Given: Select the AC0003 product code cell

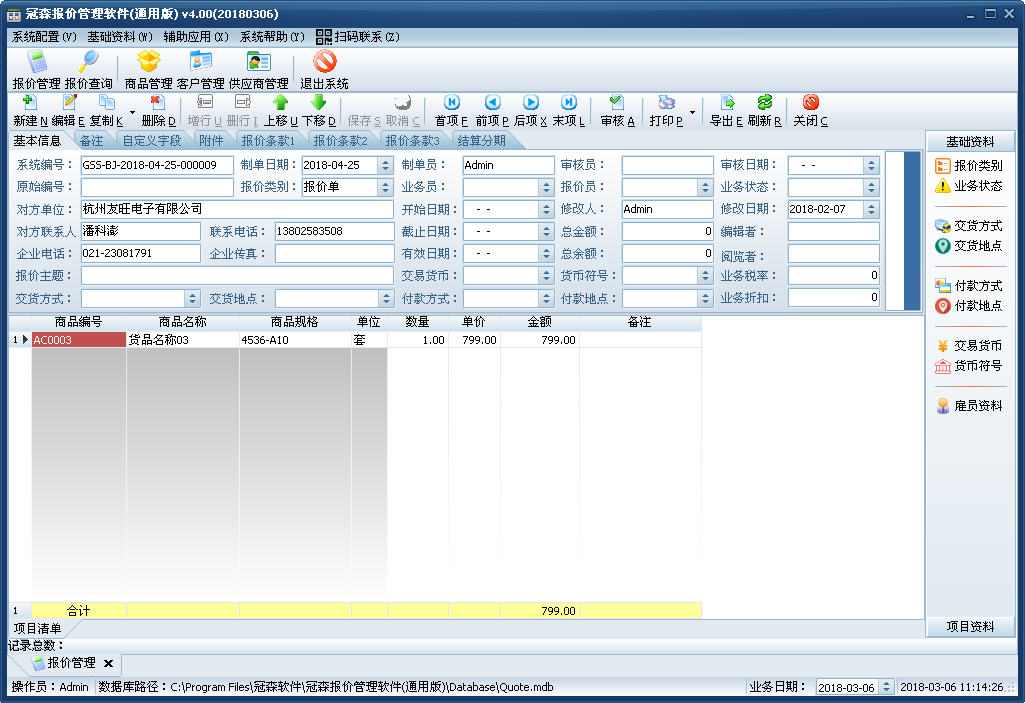Looking at the screenshot, I should pos(78,340).
